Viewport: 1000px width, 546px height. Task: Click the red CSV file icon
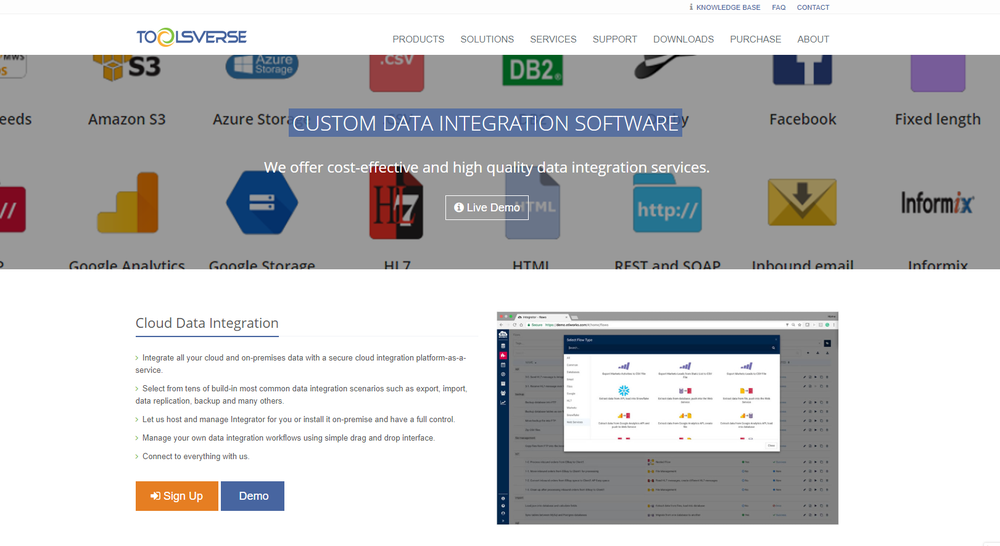click(397, 72)
